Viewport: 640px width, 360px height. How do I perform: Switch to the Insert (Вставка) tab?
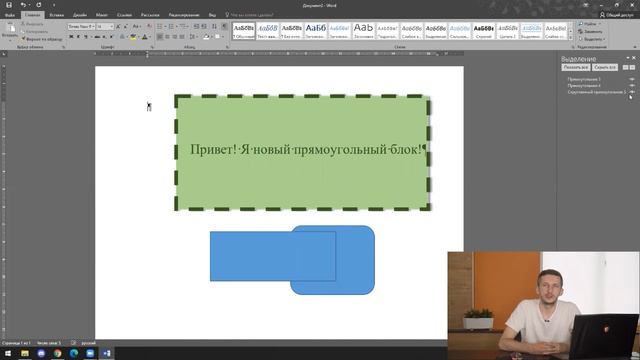coord(56,15)
